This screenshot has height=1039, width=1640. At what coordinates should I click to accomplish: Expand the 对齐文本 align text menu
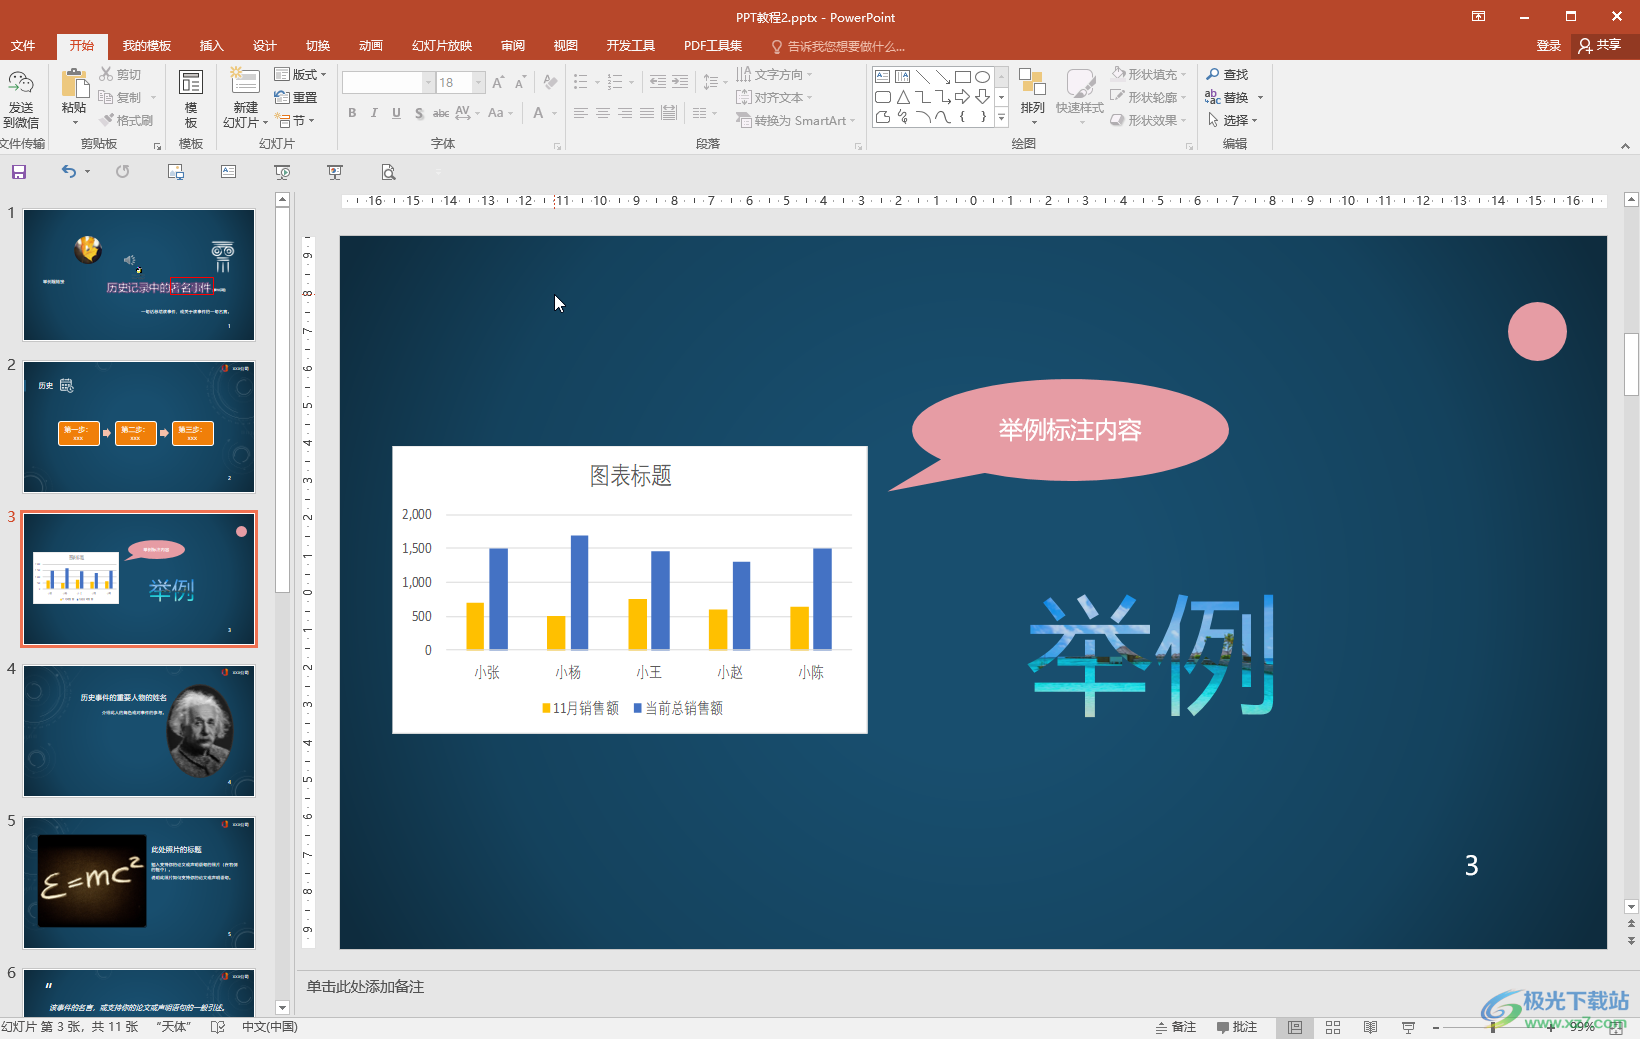774,97
